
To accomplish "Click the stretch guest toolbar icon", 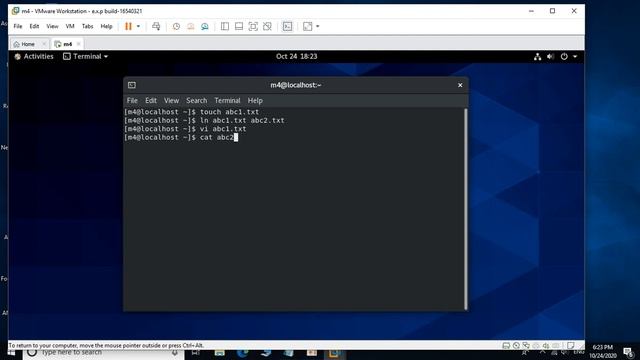I will click(307, 26).
